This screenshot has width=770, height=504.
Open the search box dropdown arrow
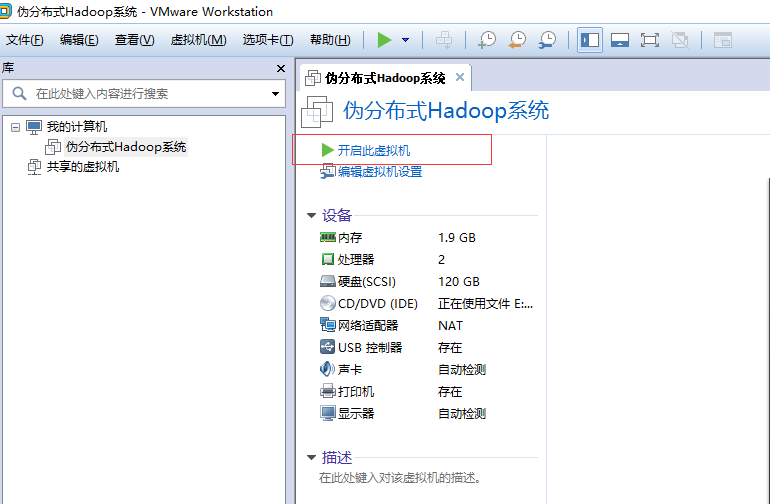tap(275, 94)
